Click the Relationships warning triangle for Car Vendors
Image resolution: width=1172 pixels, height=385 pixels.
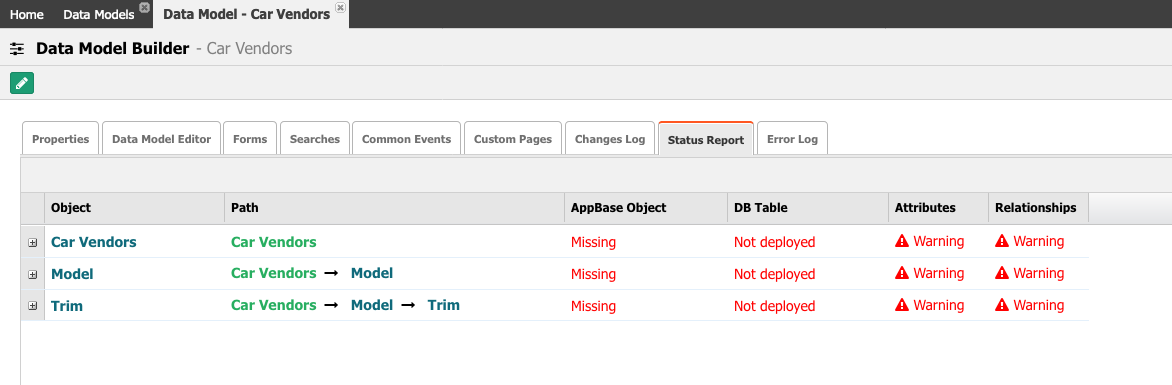click(1002, 241)
